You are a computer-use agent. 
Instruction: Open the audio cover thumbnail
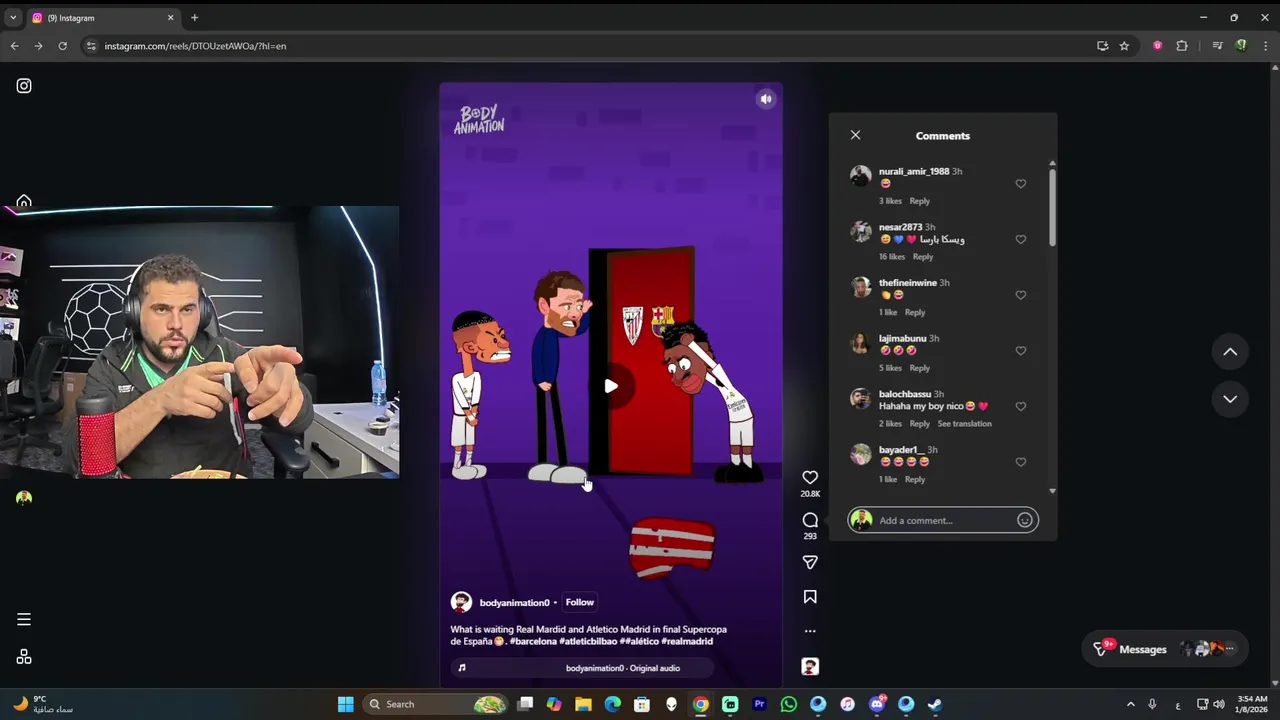[810, 667]
